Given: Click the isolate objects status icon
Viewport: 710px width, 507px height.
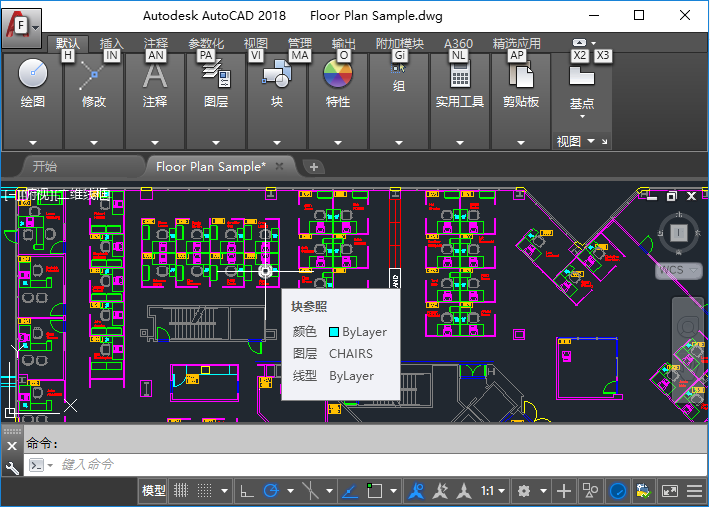Looking at the screenshot, I should tap(590, 491).
